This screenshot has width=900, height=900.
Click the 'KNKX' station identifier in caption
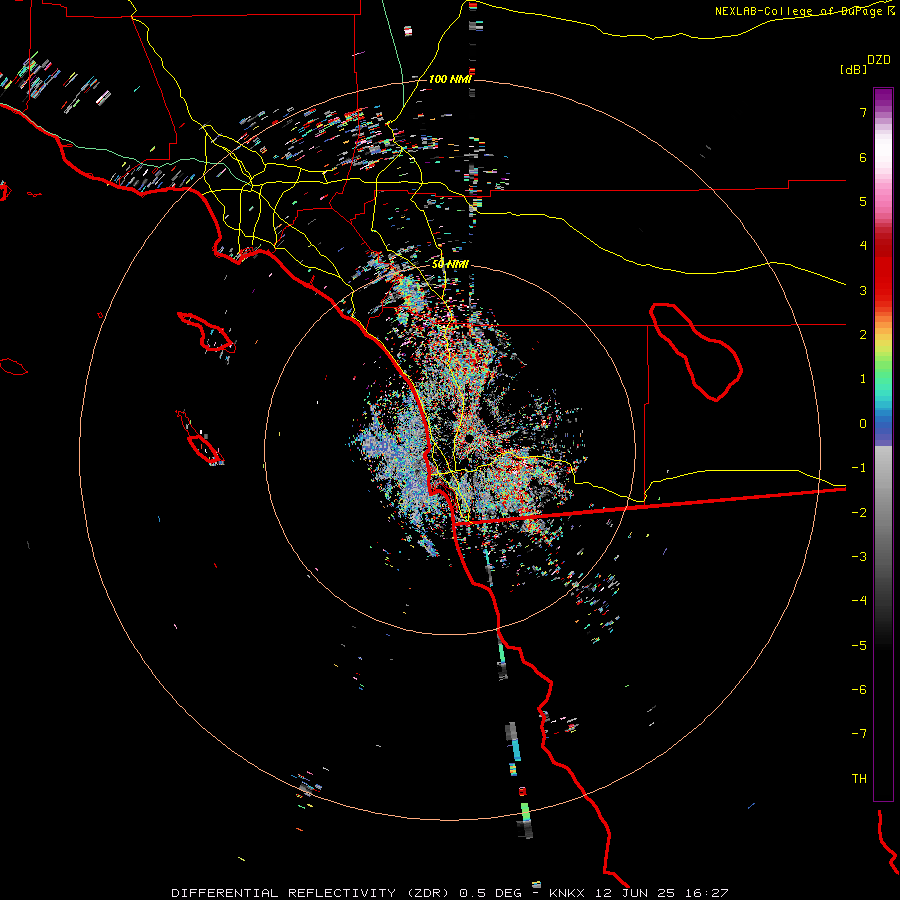pos(567,893)
